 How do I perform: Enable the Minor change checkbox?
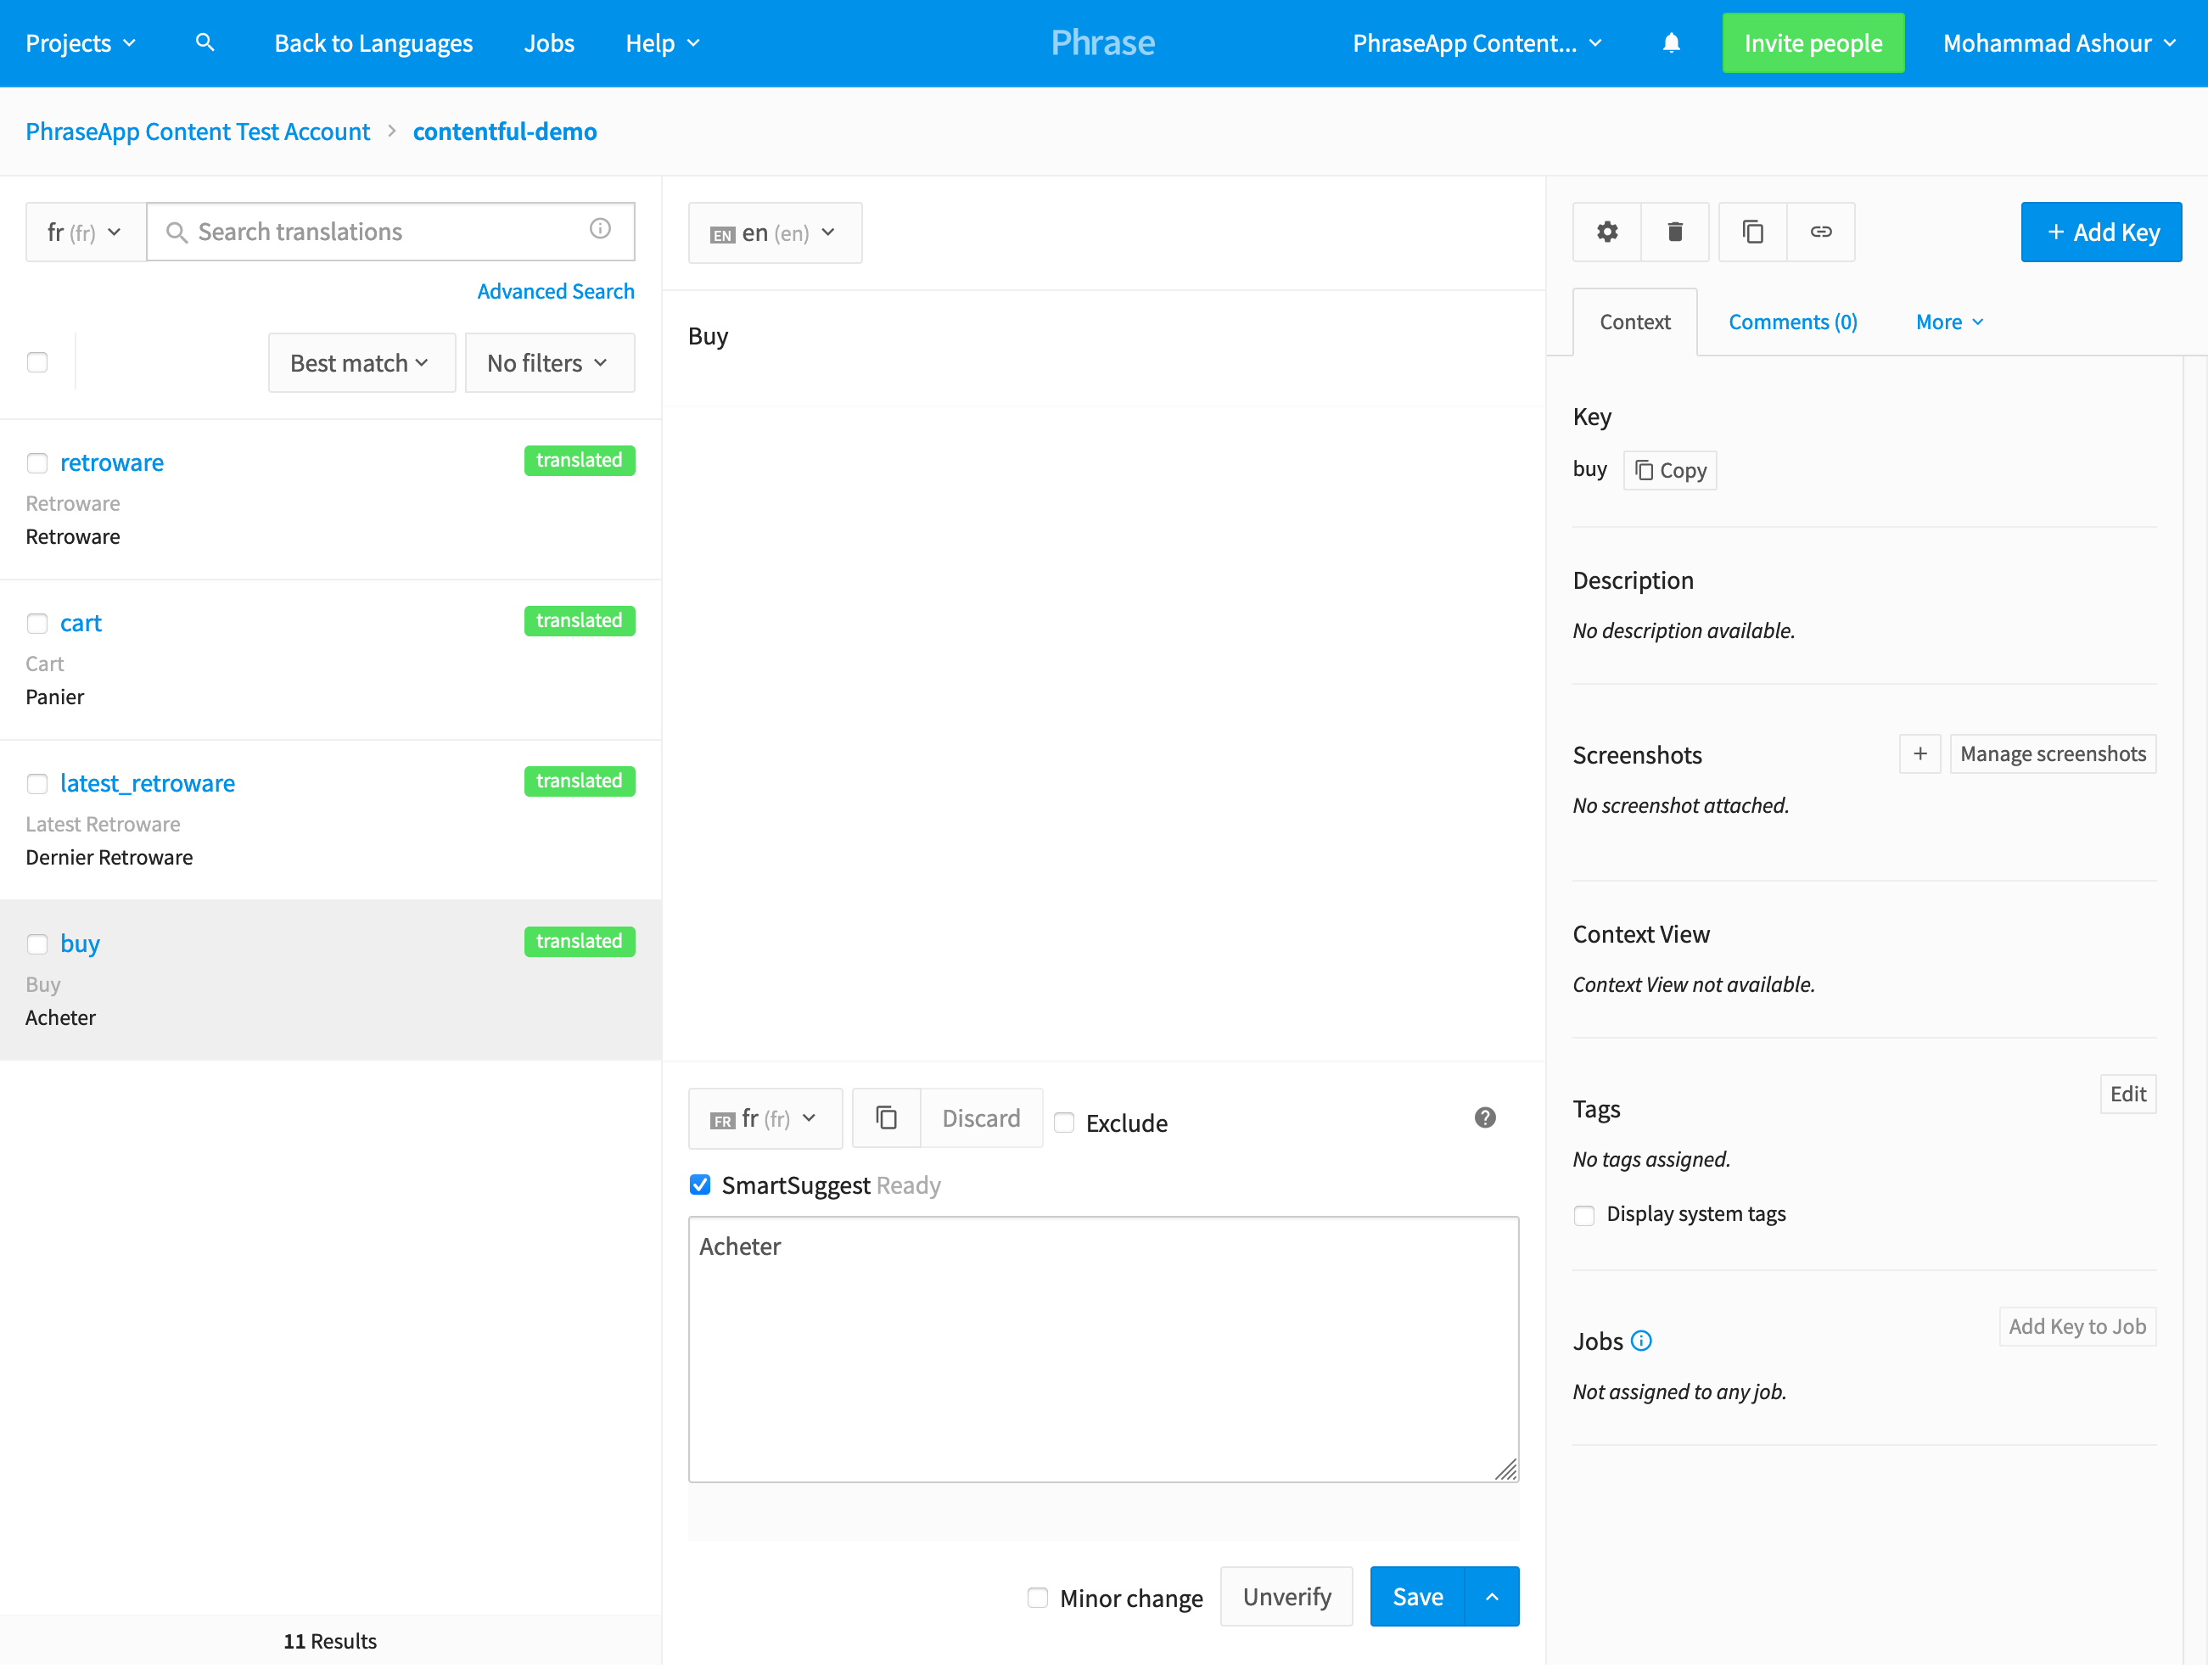coord(1038,1597)
